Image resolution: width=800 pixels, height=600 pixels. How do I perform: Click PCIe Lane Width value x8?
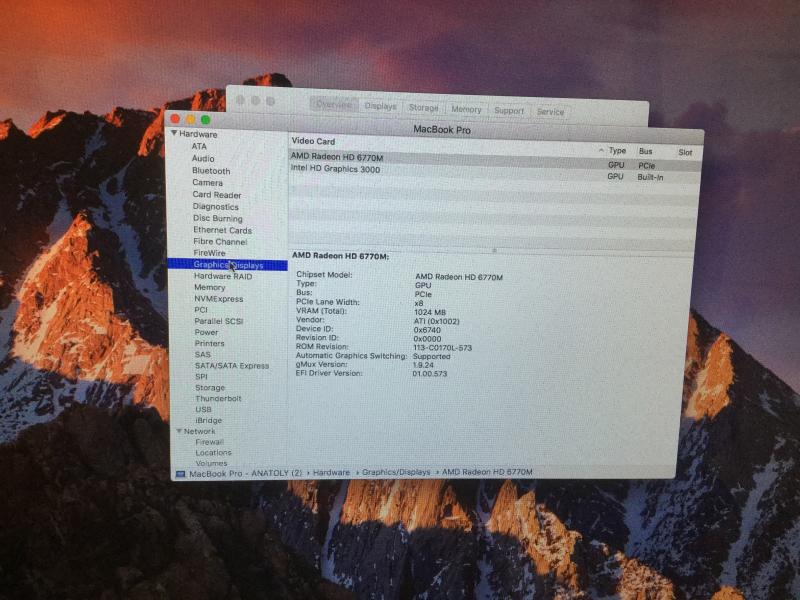[419, 303]
